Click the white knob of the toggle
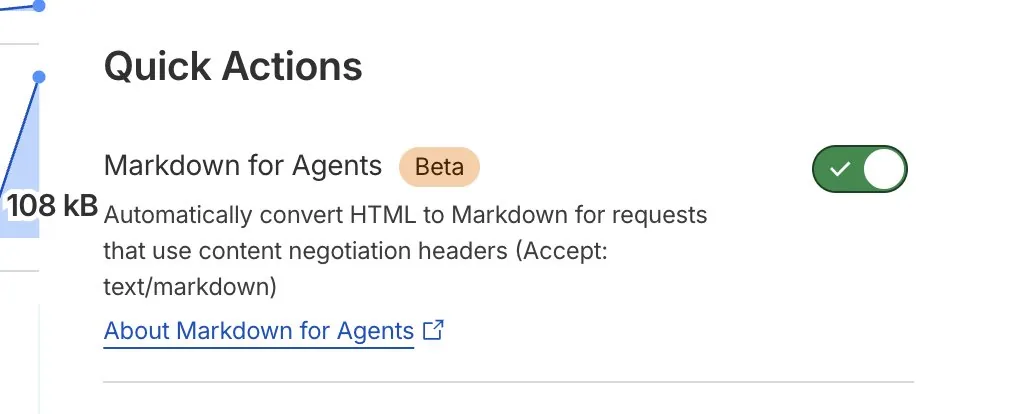The width and height of the screenshot is (1016, 414). tap(884, 169)
